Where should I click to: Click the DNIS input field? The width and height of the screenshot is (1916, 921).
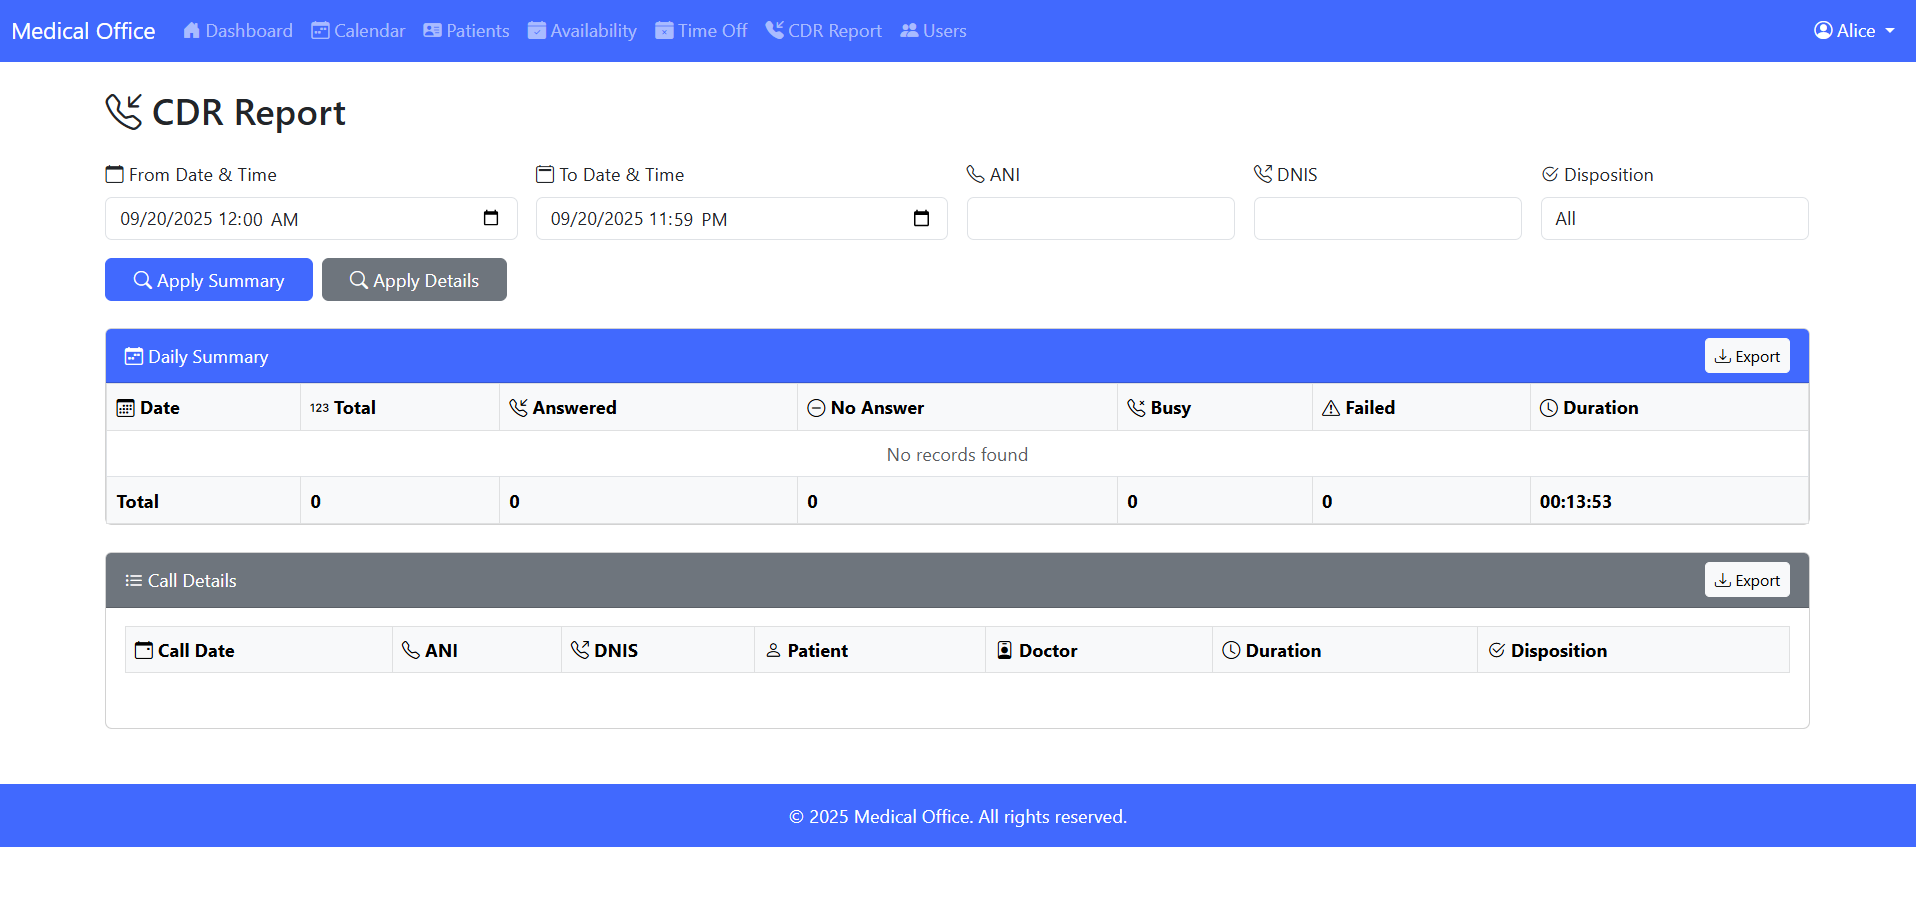pos(1387,218)
